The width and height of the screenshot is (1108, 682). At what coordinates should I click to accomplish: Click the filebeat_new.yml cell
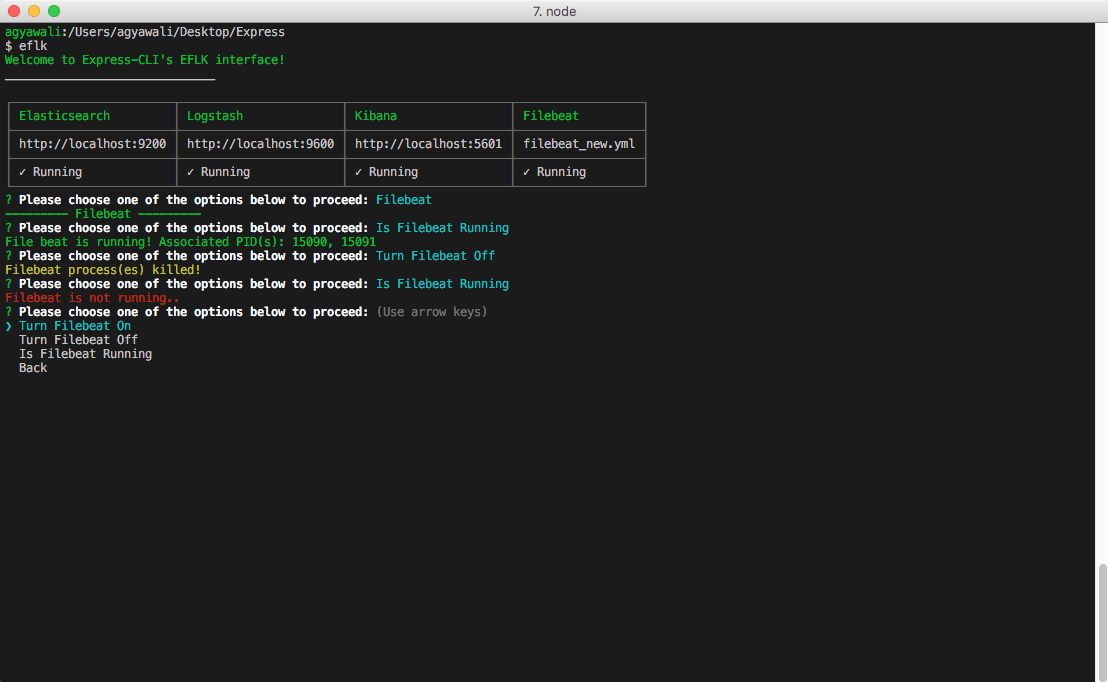coord(579,144)
